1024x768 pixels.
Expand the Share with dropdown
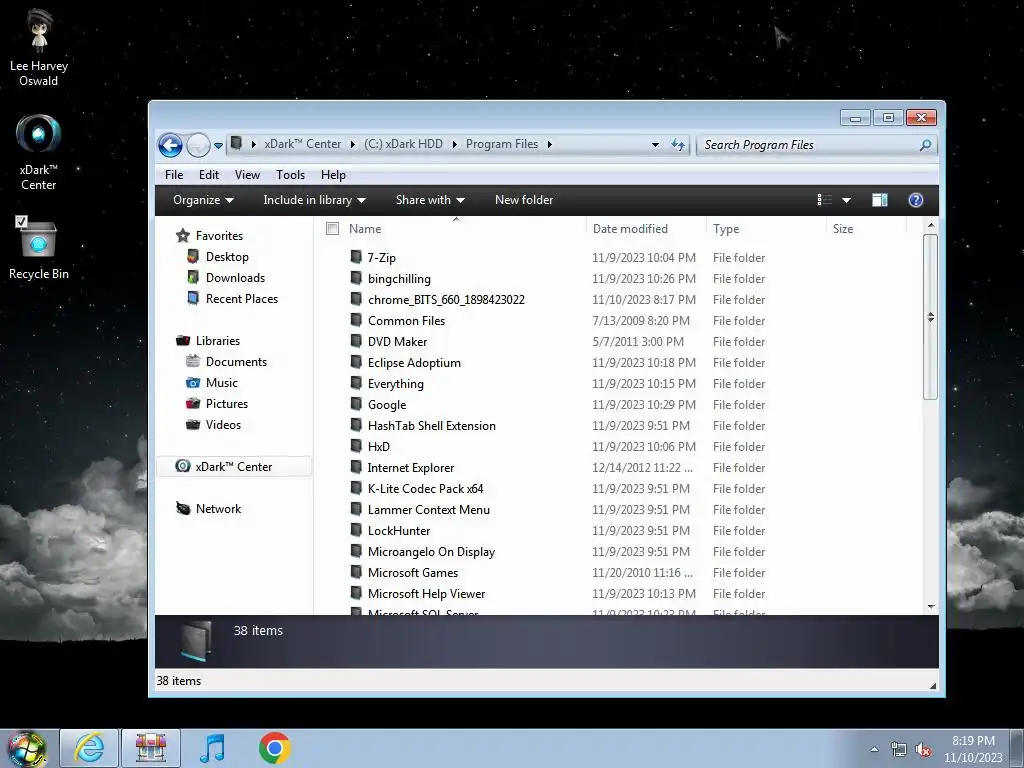tap(430, 200)
